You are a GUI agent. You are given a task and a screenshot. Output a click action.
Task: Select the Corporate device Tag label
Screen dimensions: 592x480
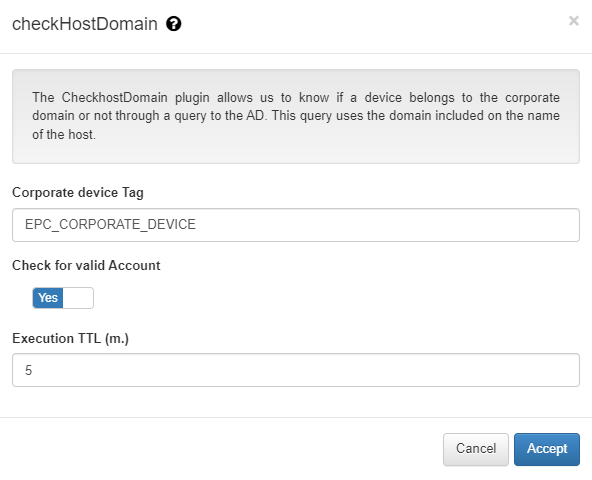click(x=78, y=193)
